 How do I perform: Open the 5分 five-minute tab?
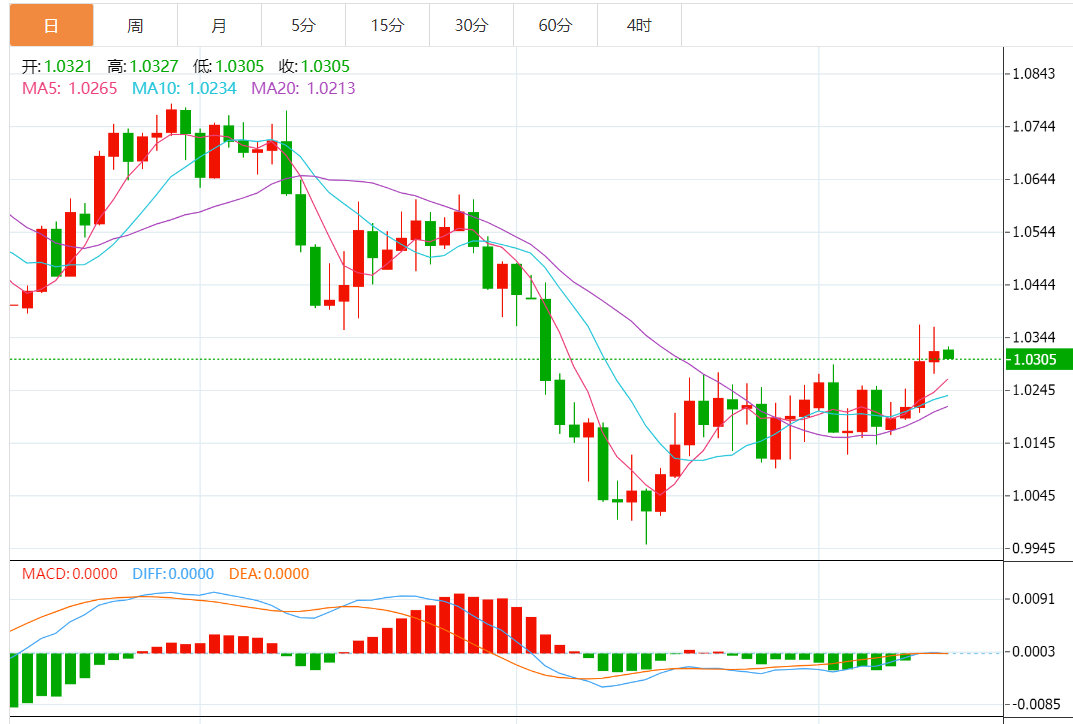click(x=303, y=25)
